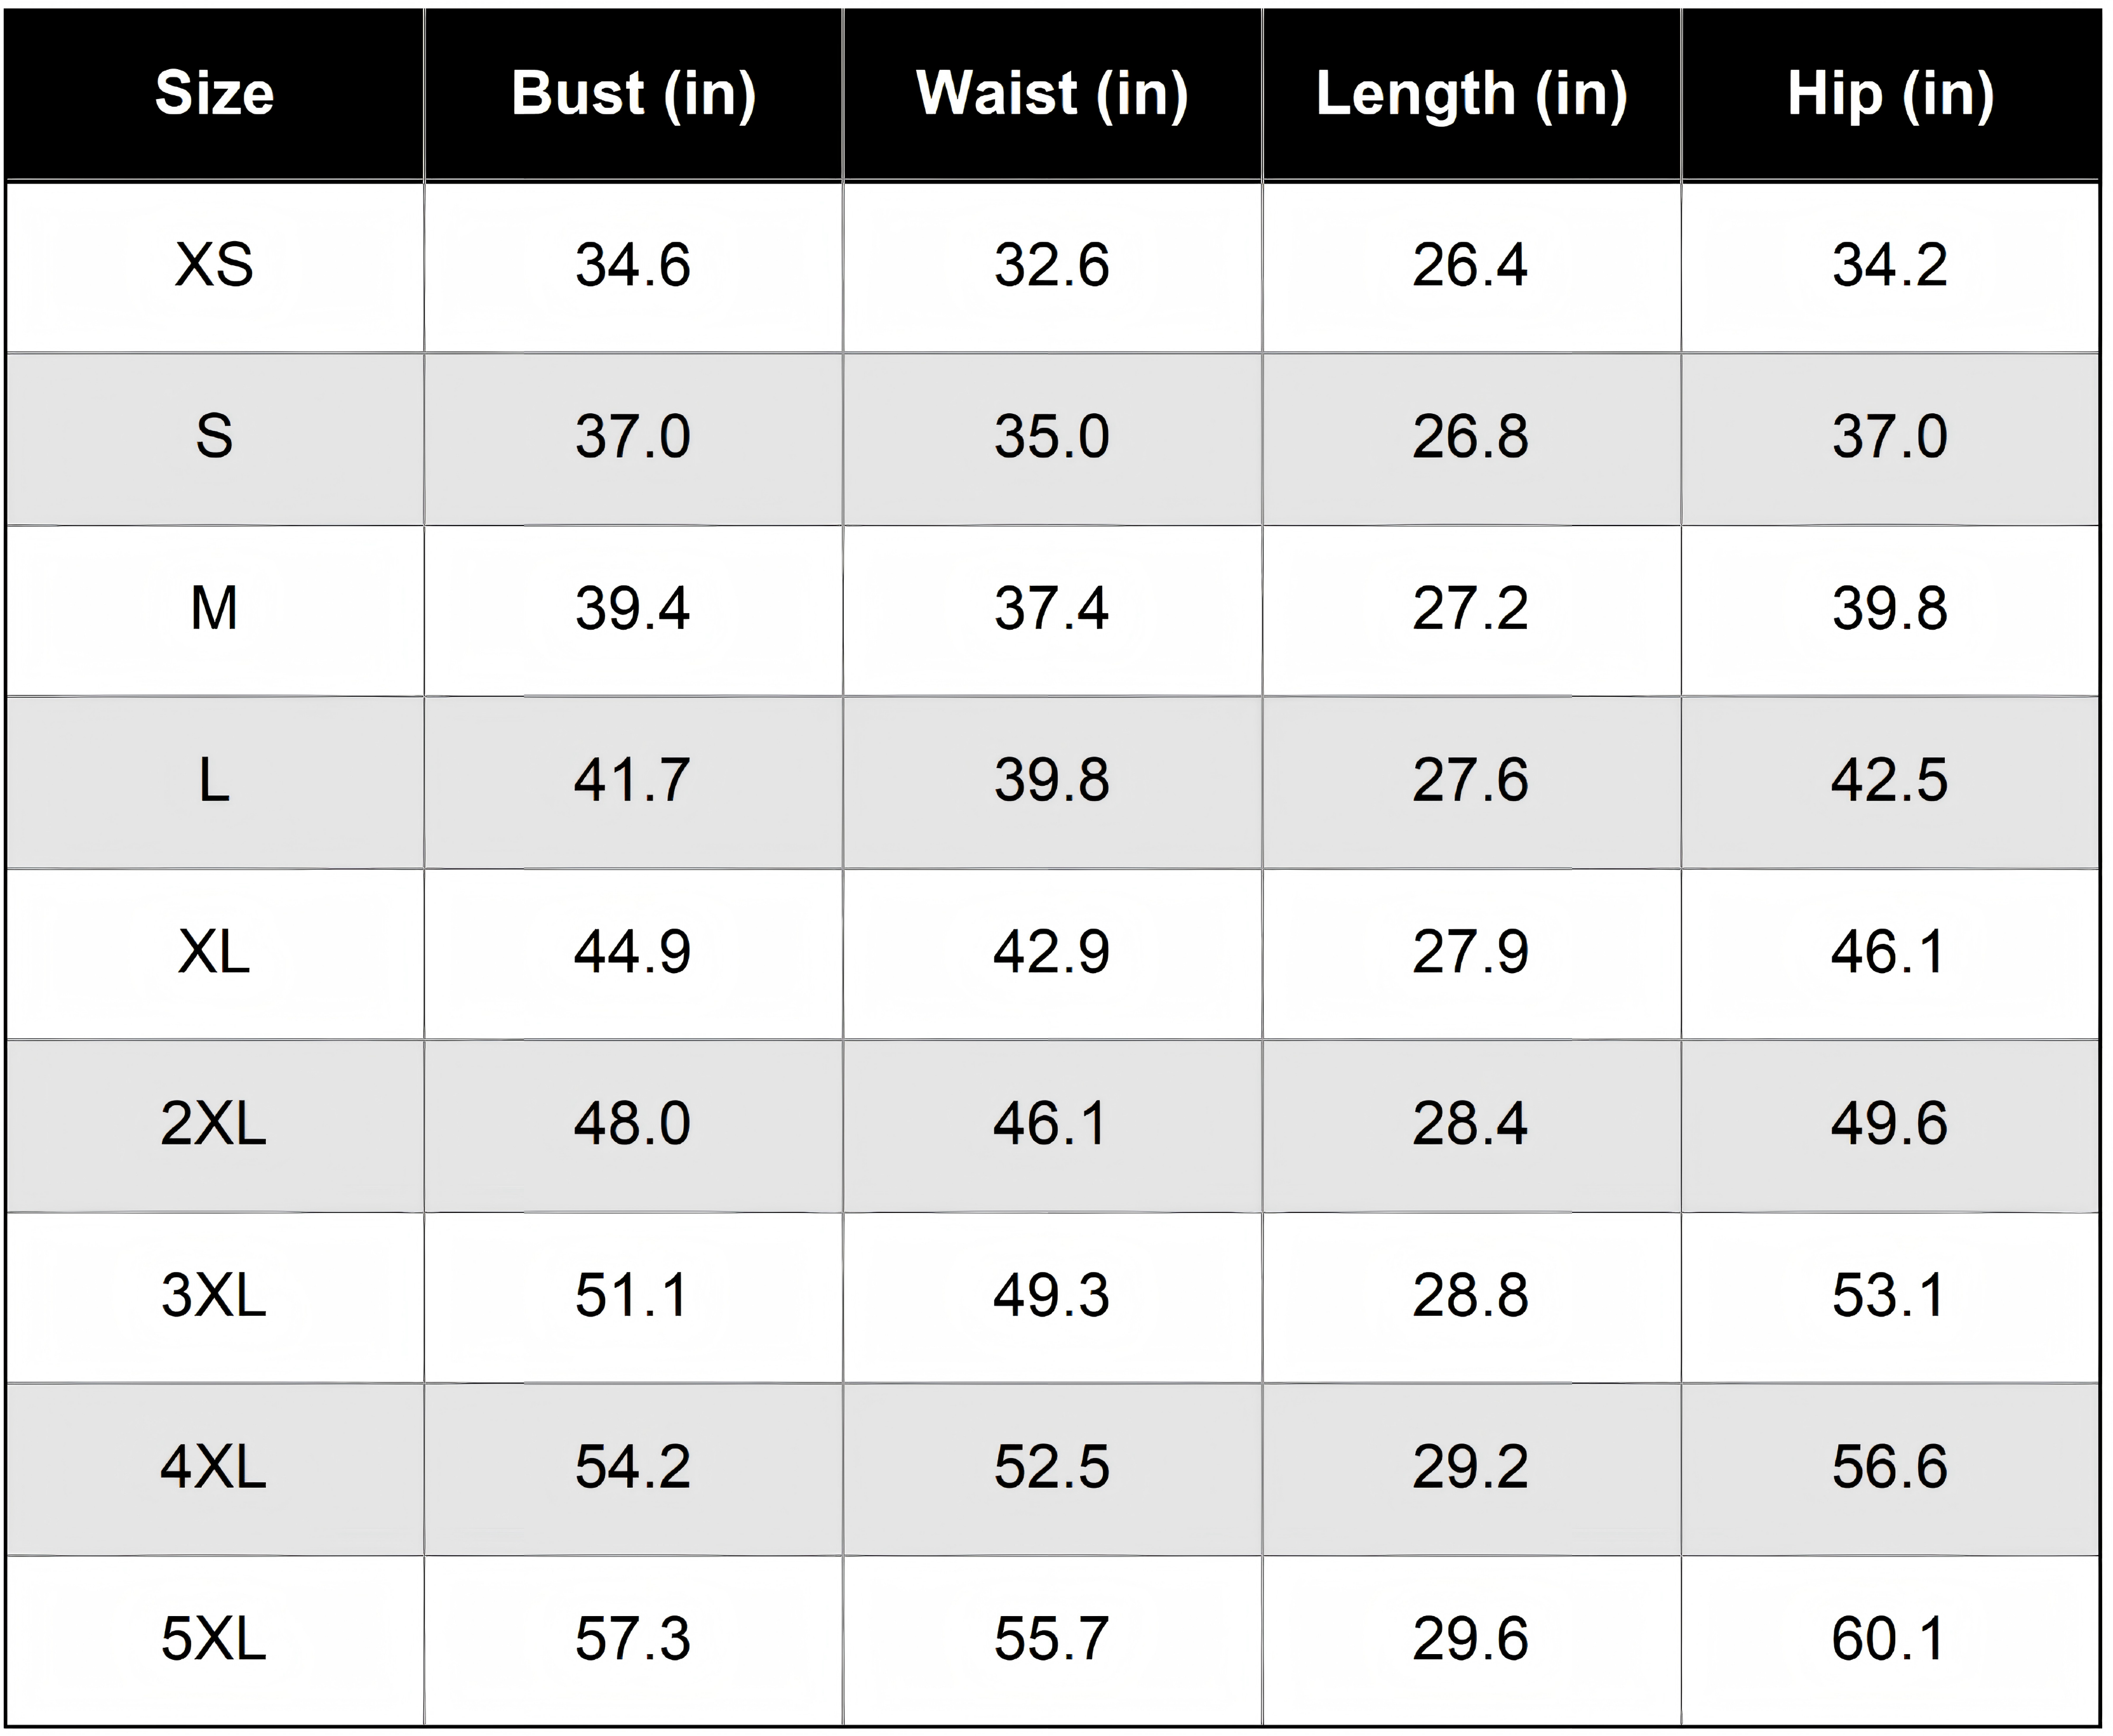Viewport: 2113px width, 1736px height.
Task: Click the Waist (in) column header
Action: (x=1052, y=94)
